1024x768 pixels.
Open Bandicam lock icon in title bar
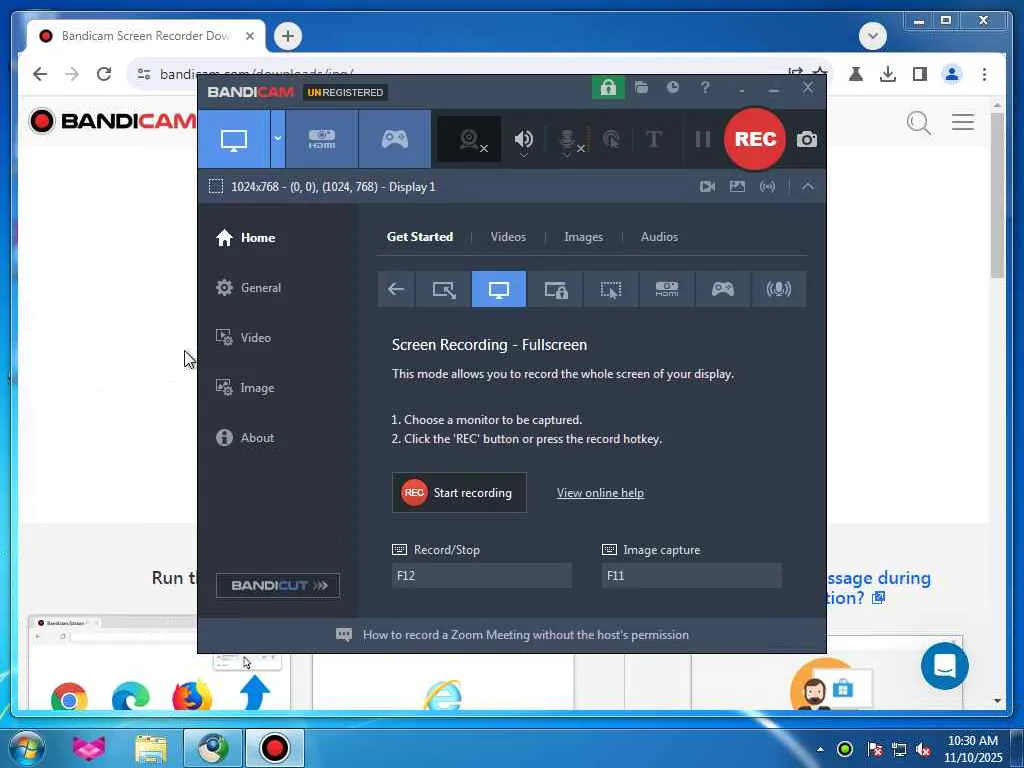[608, 88]
